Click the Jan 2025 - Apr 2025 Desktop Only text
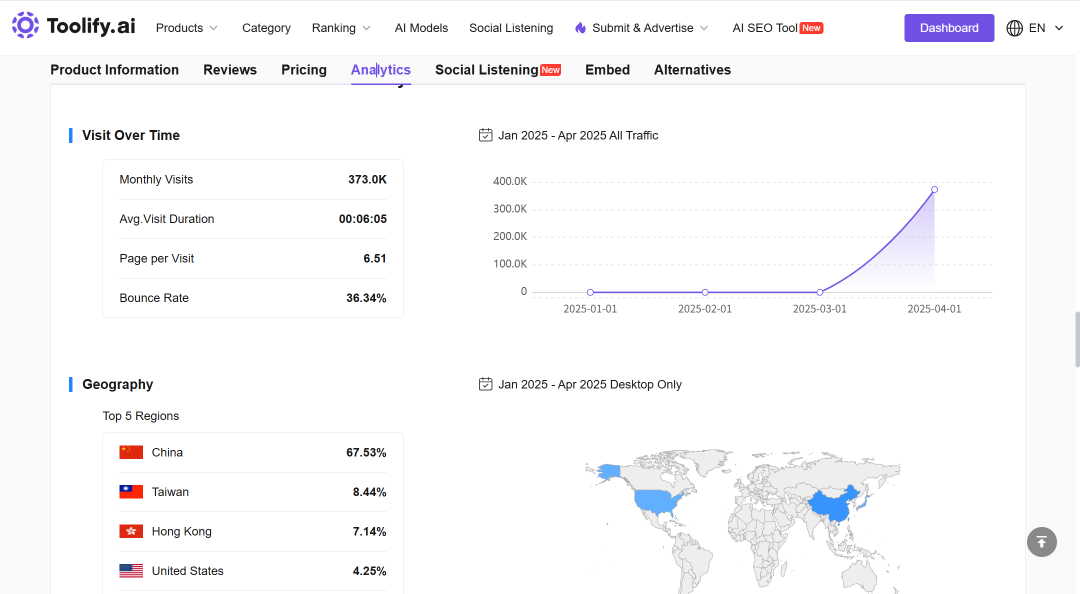 tap(590, 384)
